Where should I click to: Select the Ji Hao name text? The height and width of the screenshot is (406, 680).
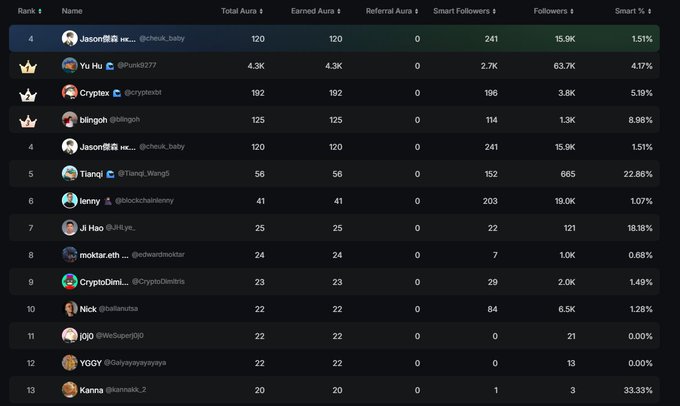click(92, 228)
